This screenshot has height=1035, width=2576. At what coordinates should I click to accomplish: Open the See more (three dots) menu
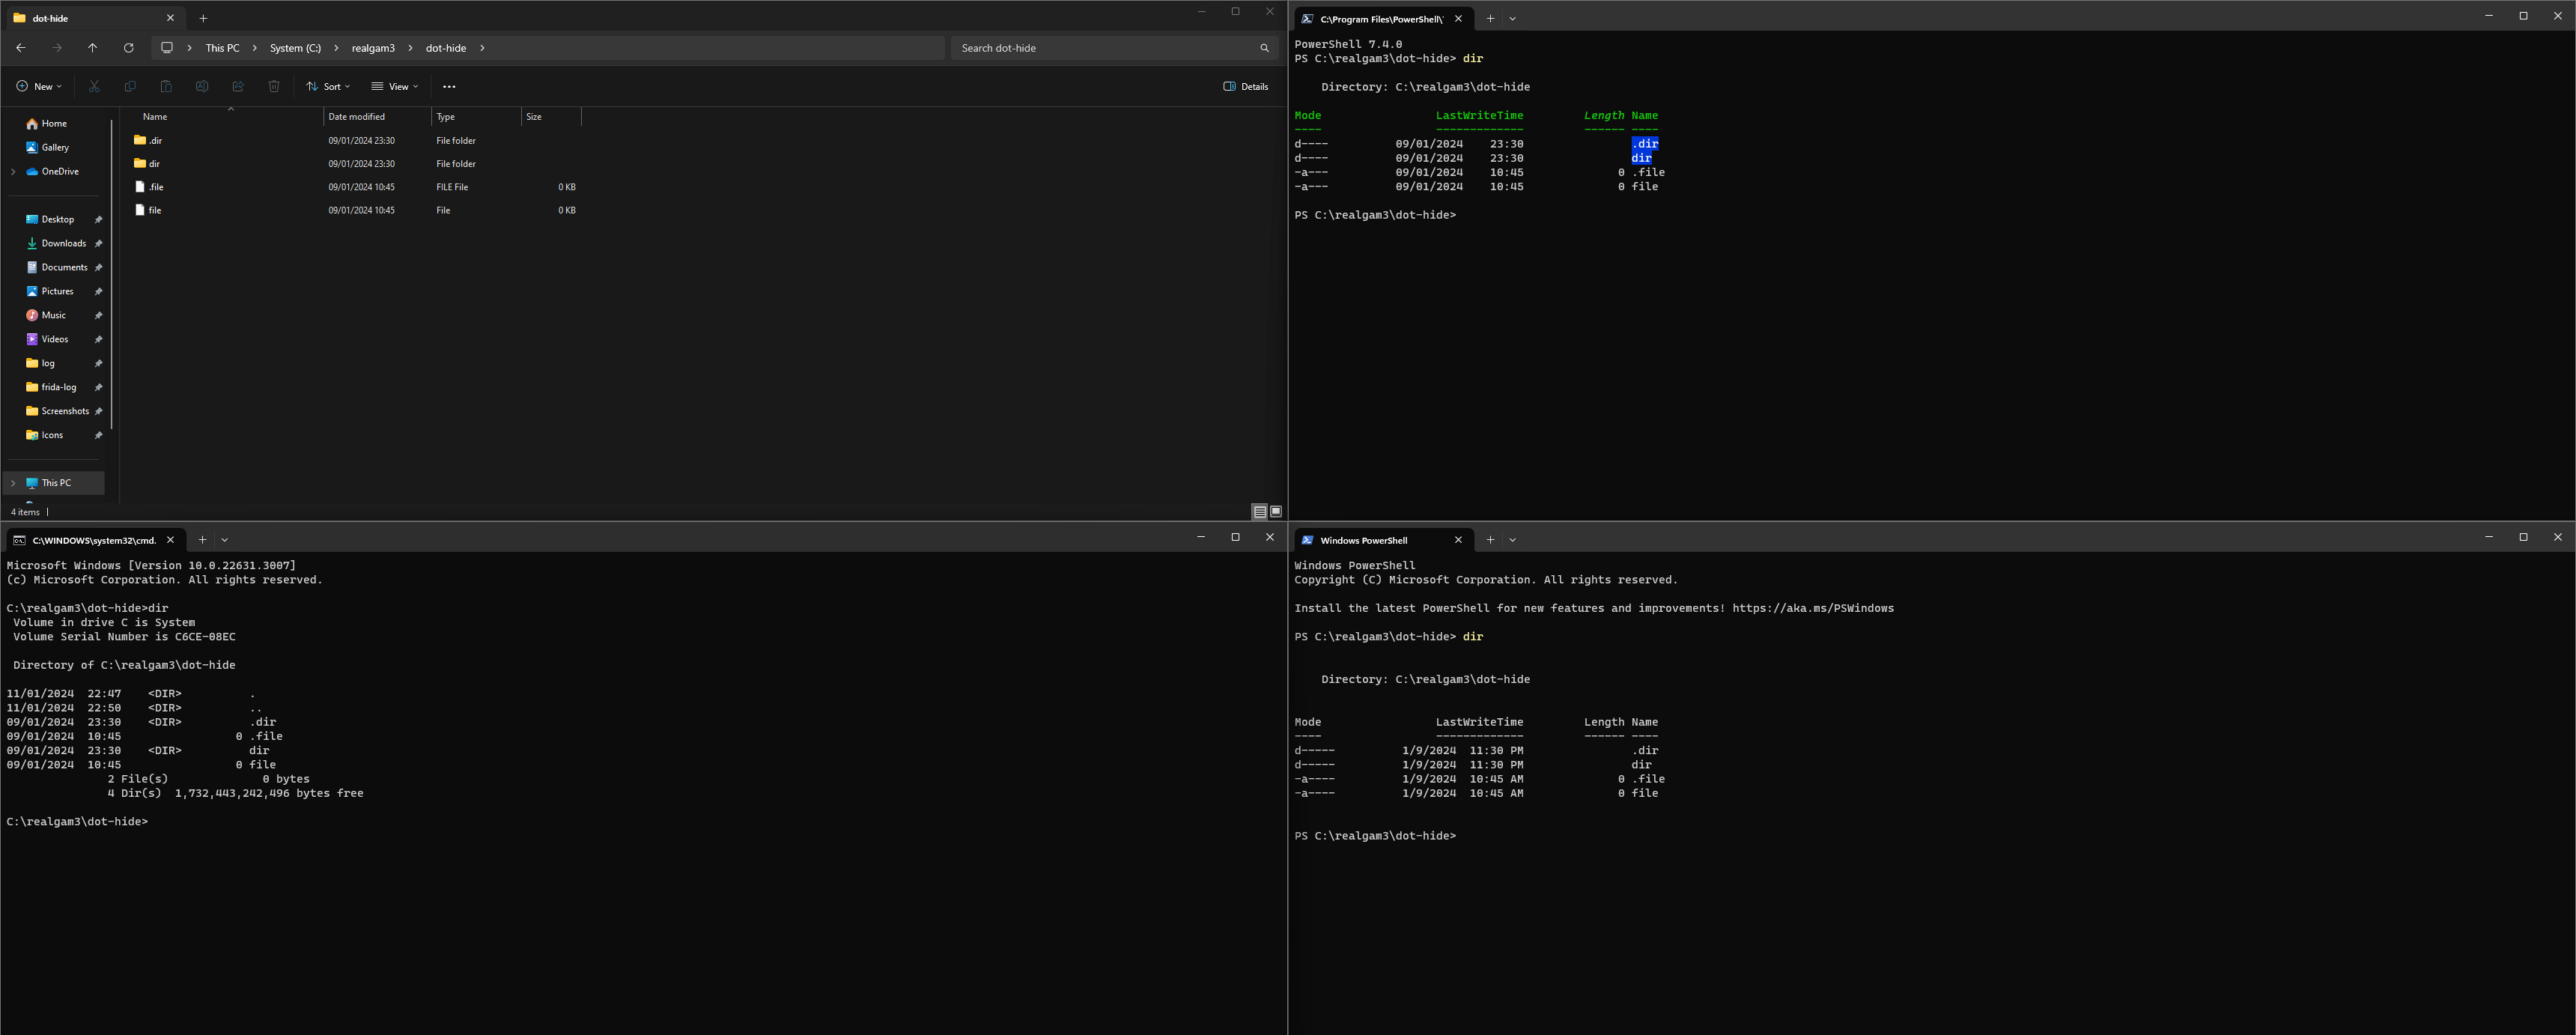(x=449, y=87)
